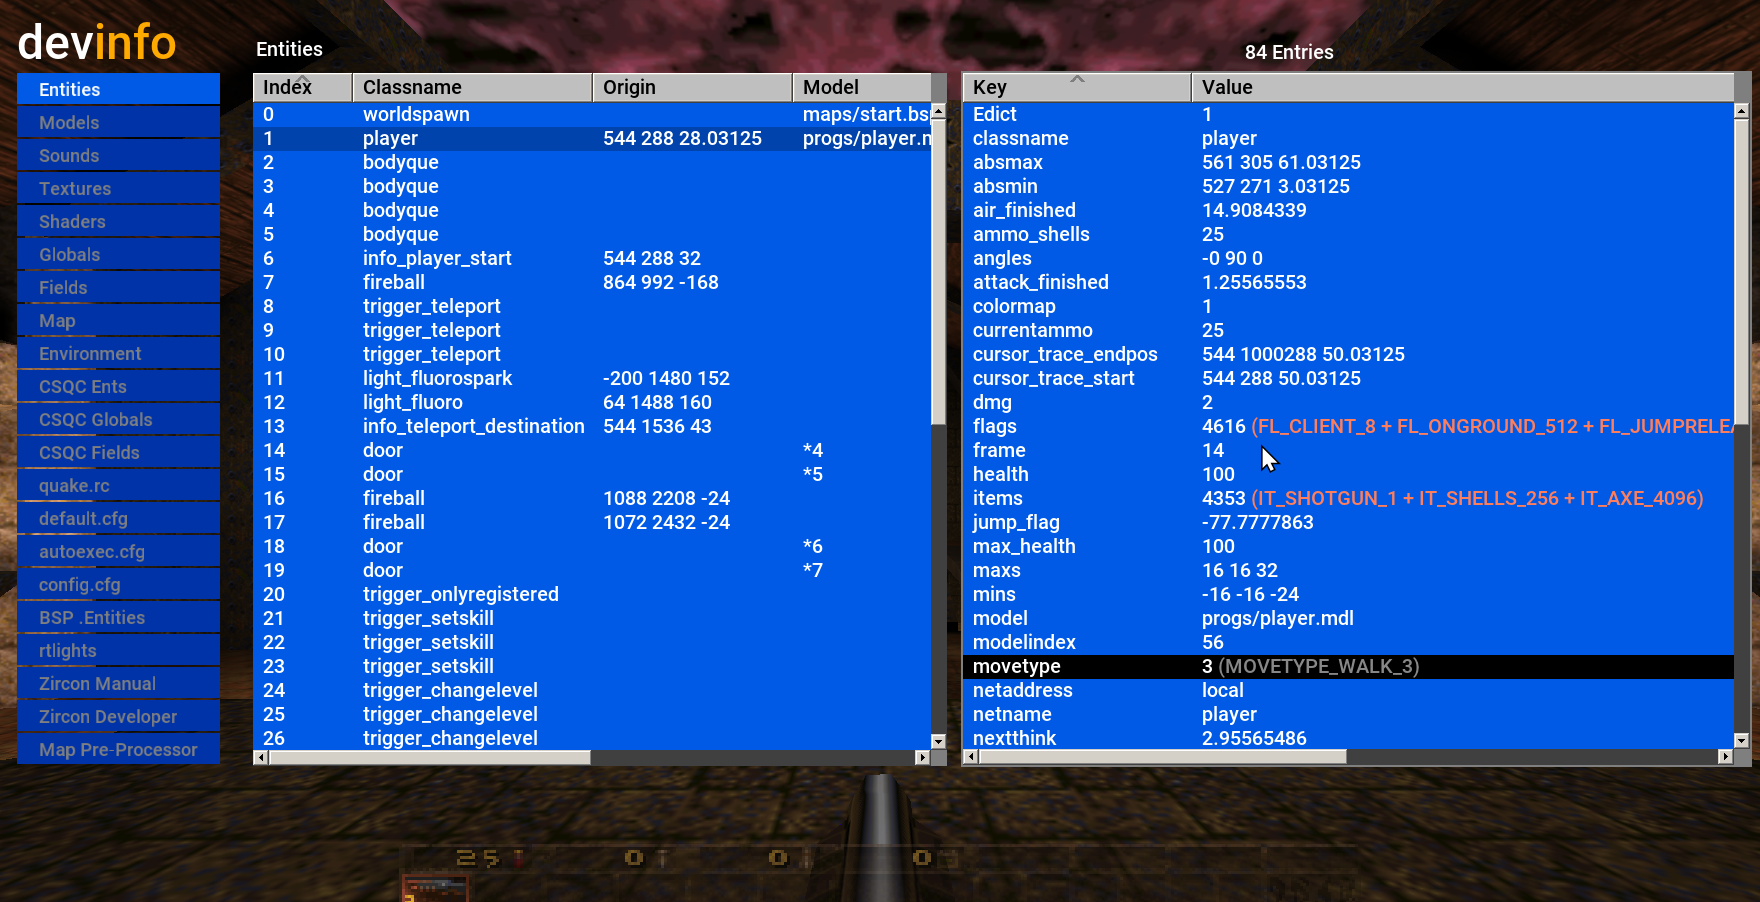1760x902 pixels.
Task: Open the Models section in sidebar
Action: coord(118,123)
